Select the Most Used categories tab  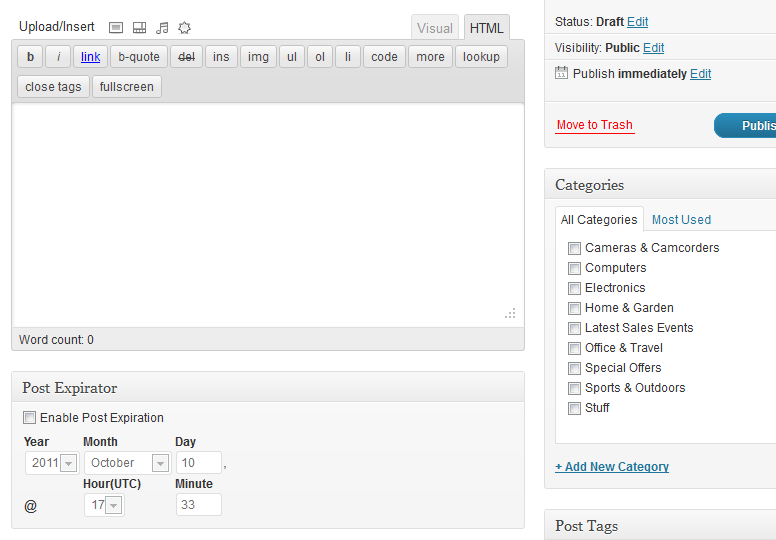tap(681, 220)
